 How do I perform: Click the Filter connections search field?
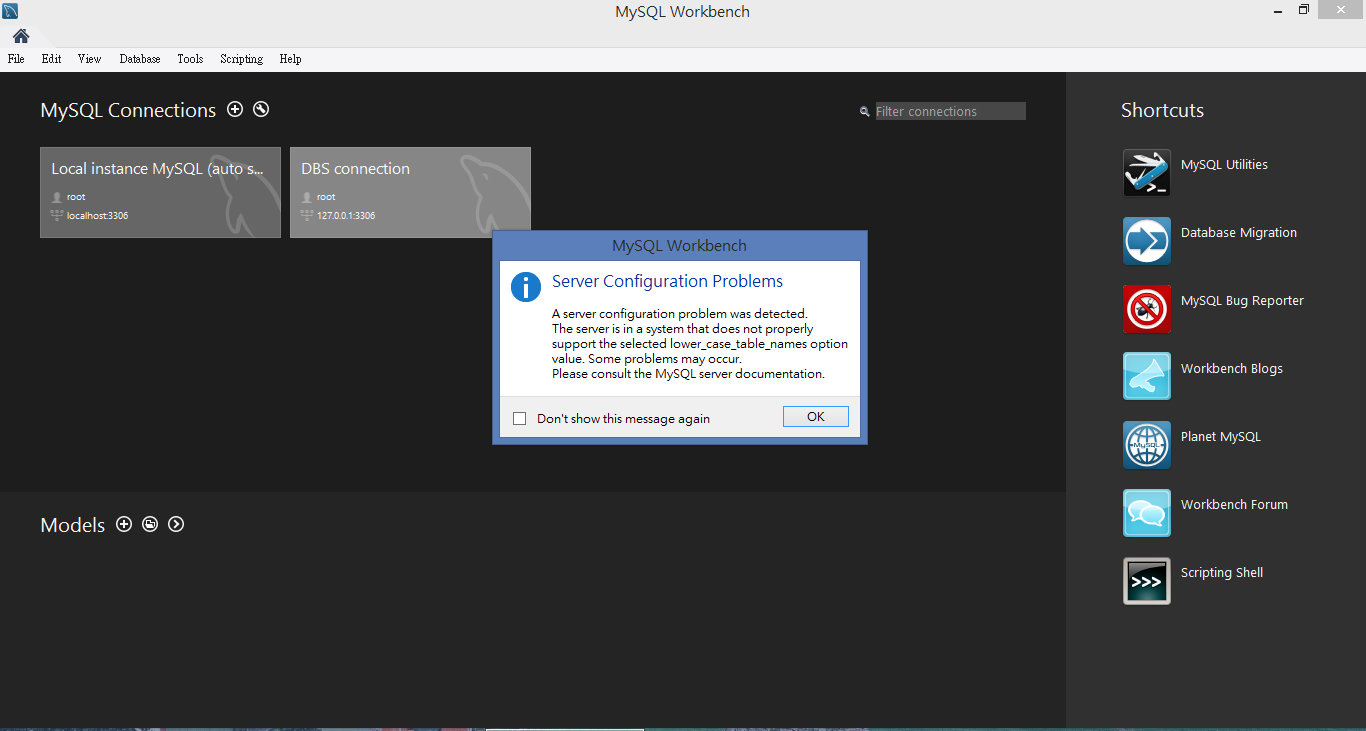(950, 111)
